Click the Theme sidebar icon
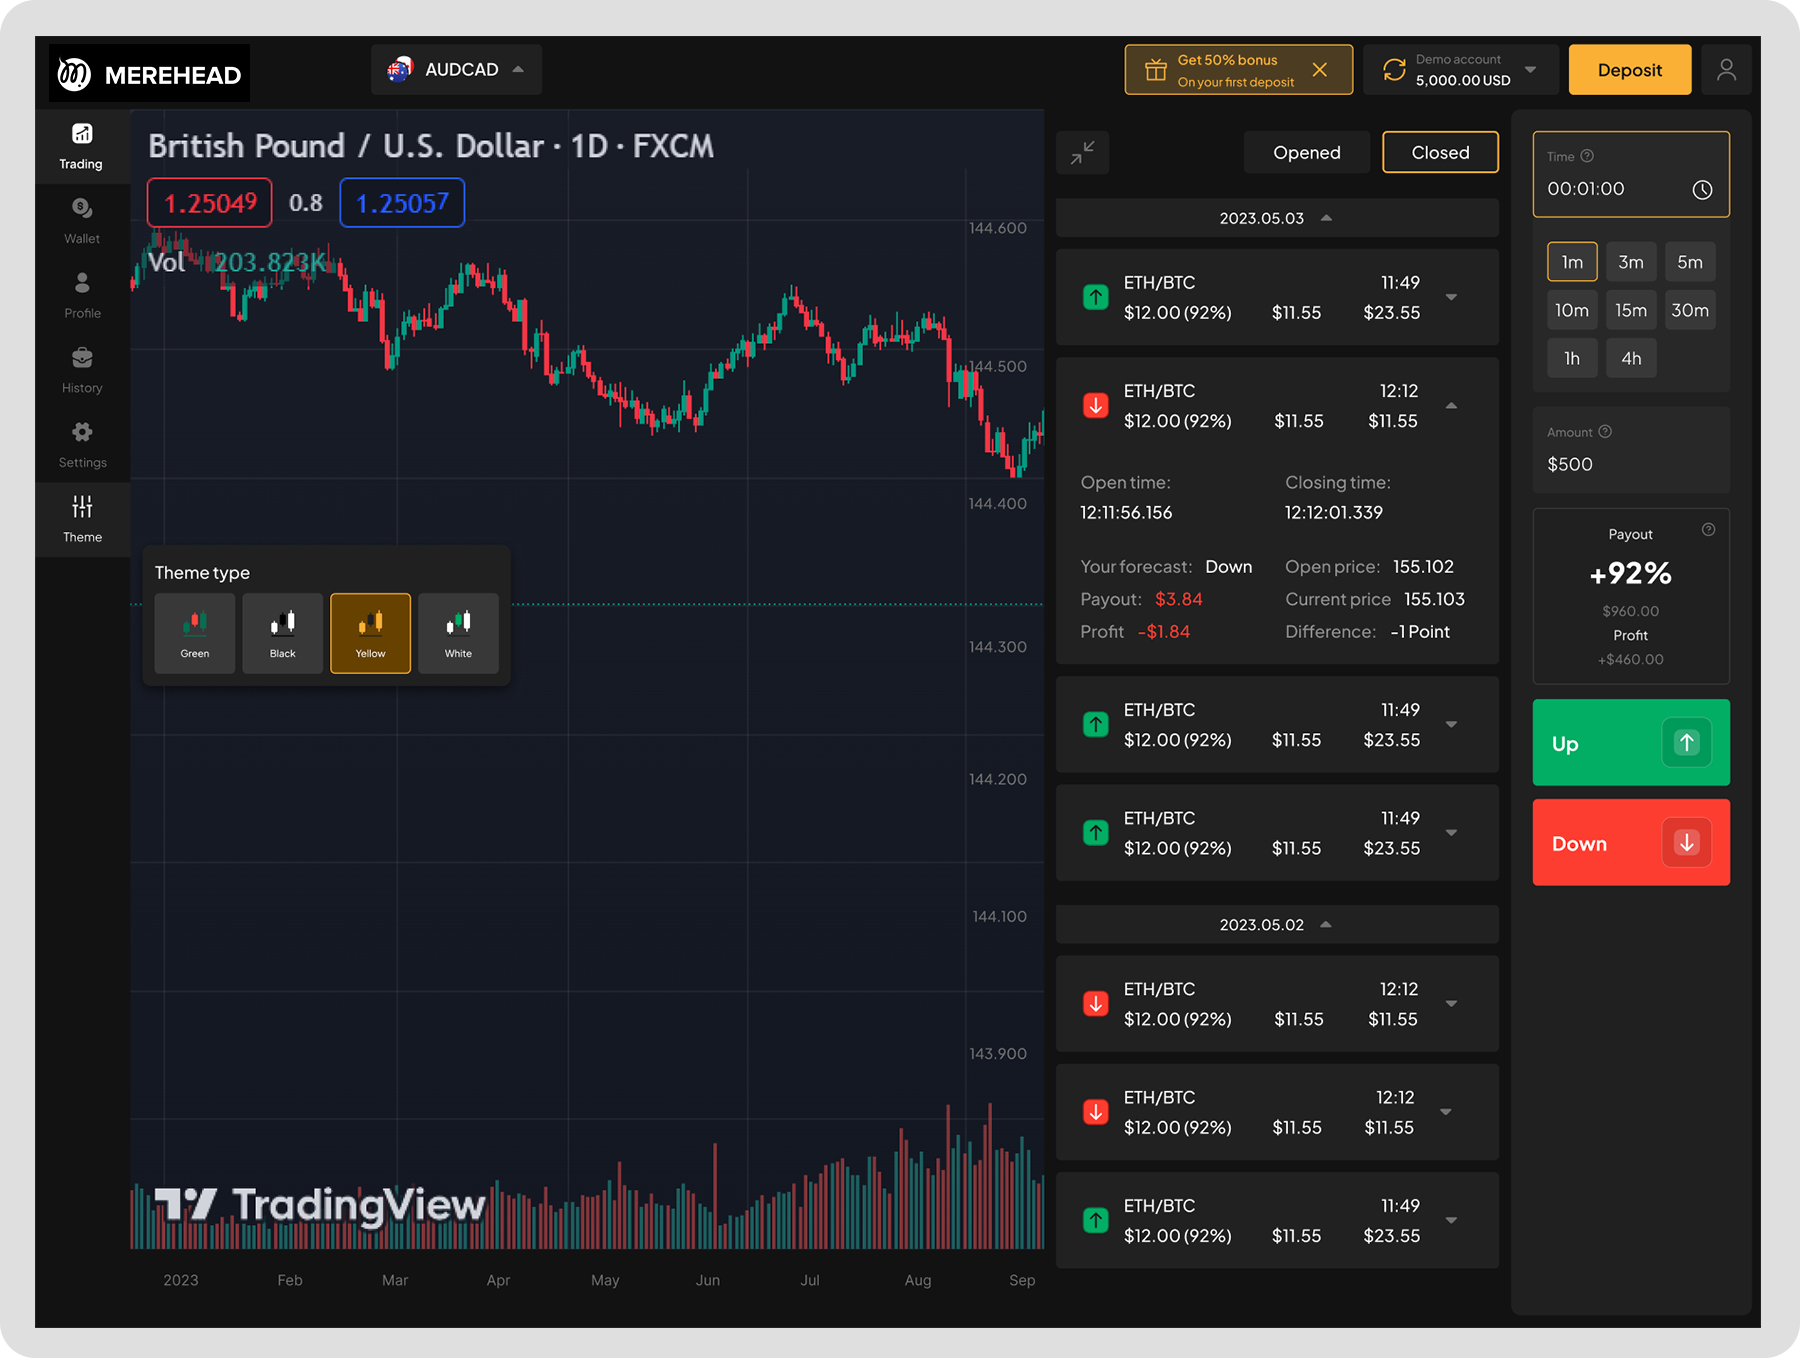The height and width of the screenshot is (1358, 1800). pyautogui.click(x=82, y=519)
